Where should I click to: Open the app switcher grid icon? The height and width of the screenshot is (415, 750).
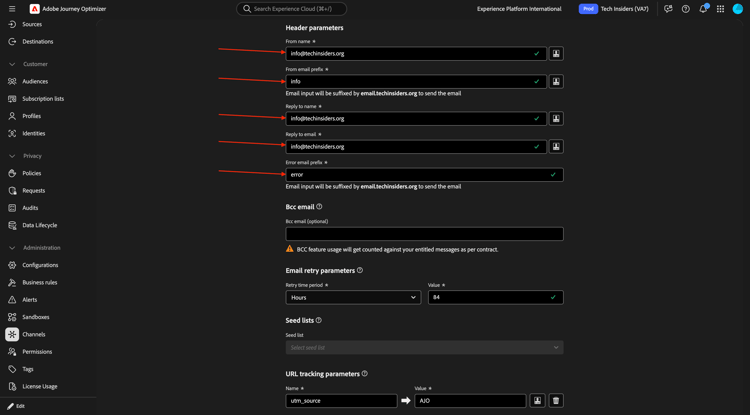click(720, 9)
